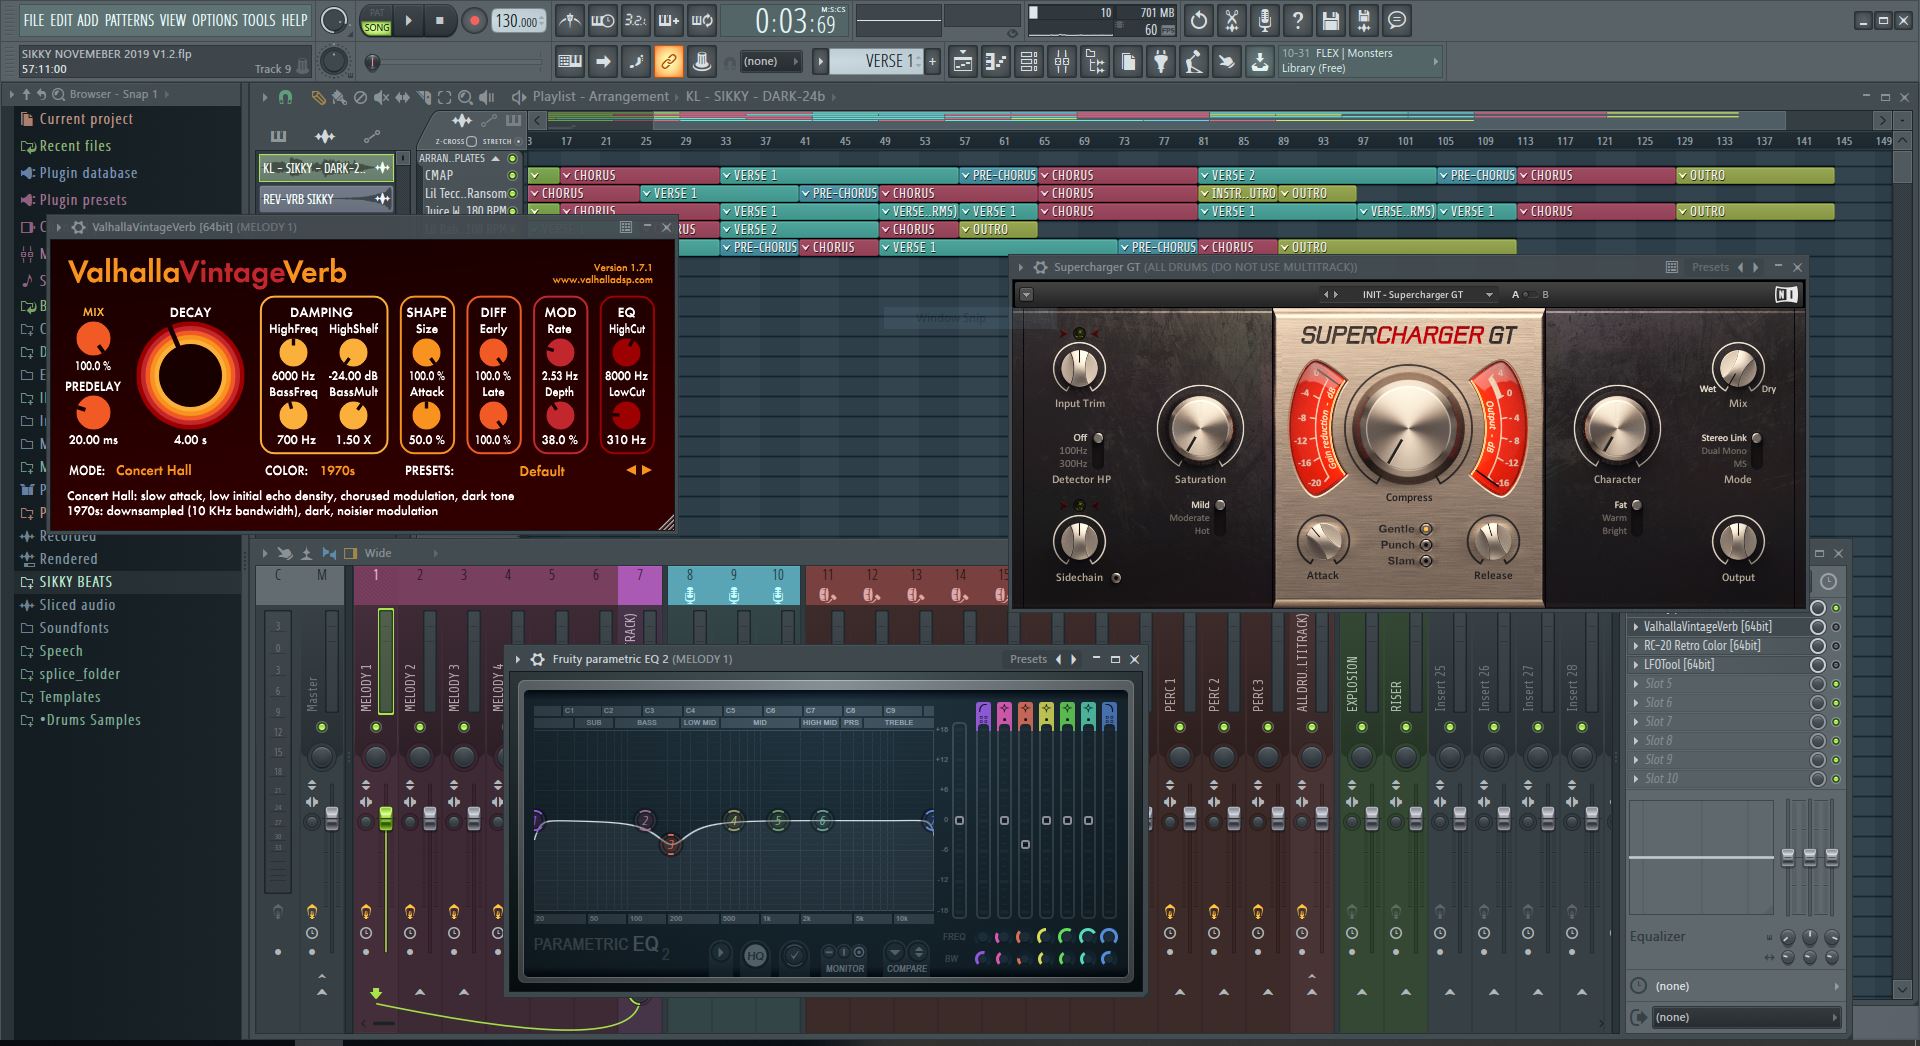Viewport: 1920px width, 1046px height.
Task: Click the save project floppy icon
Action: point(1330,20)
